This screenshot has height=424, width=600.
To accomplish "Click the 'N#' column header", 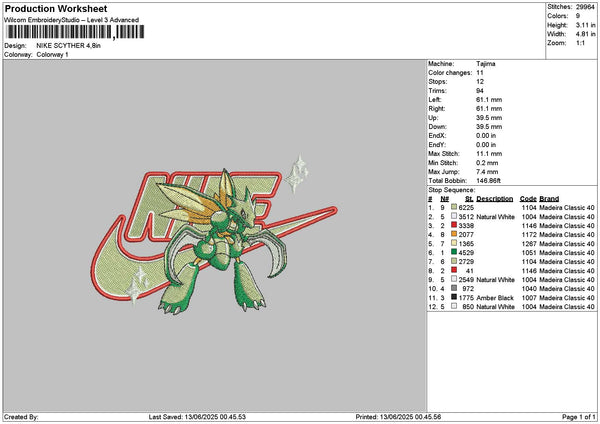I will coord(444,199).
